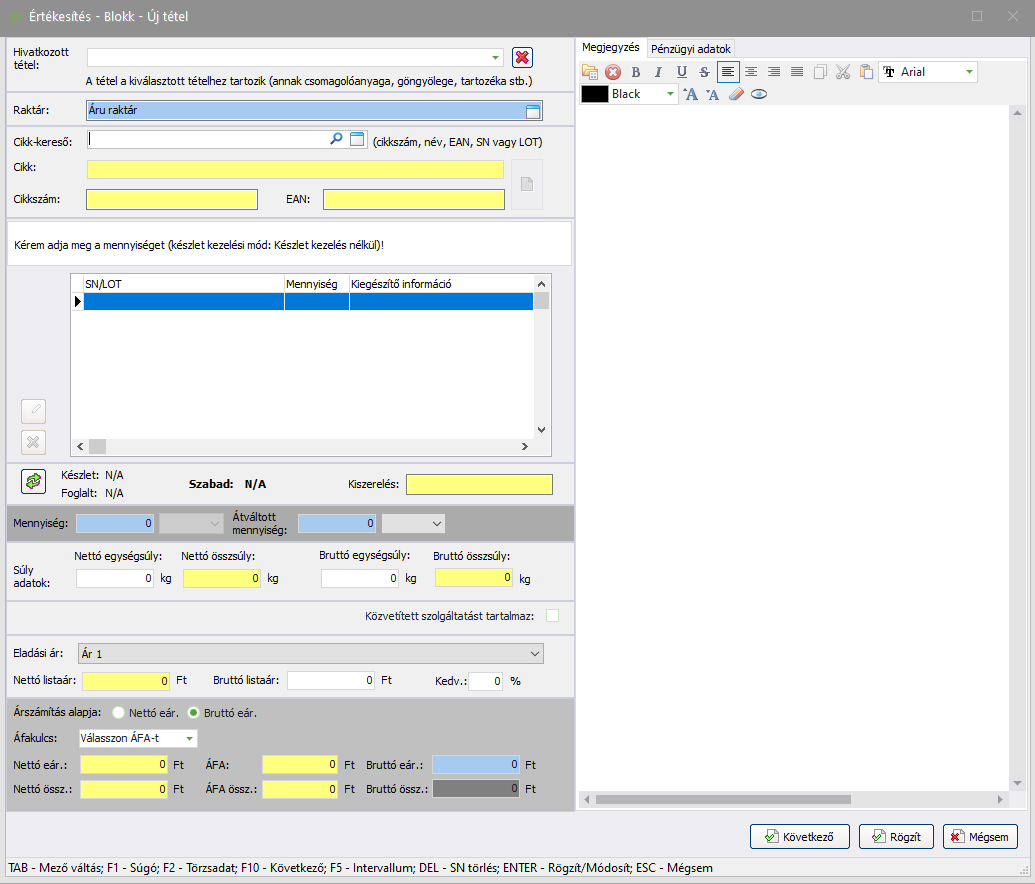This screenshot has height=884, width=1035.
Task: Center-align the note text
Action: pos(751,72)
